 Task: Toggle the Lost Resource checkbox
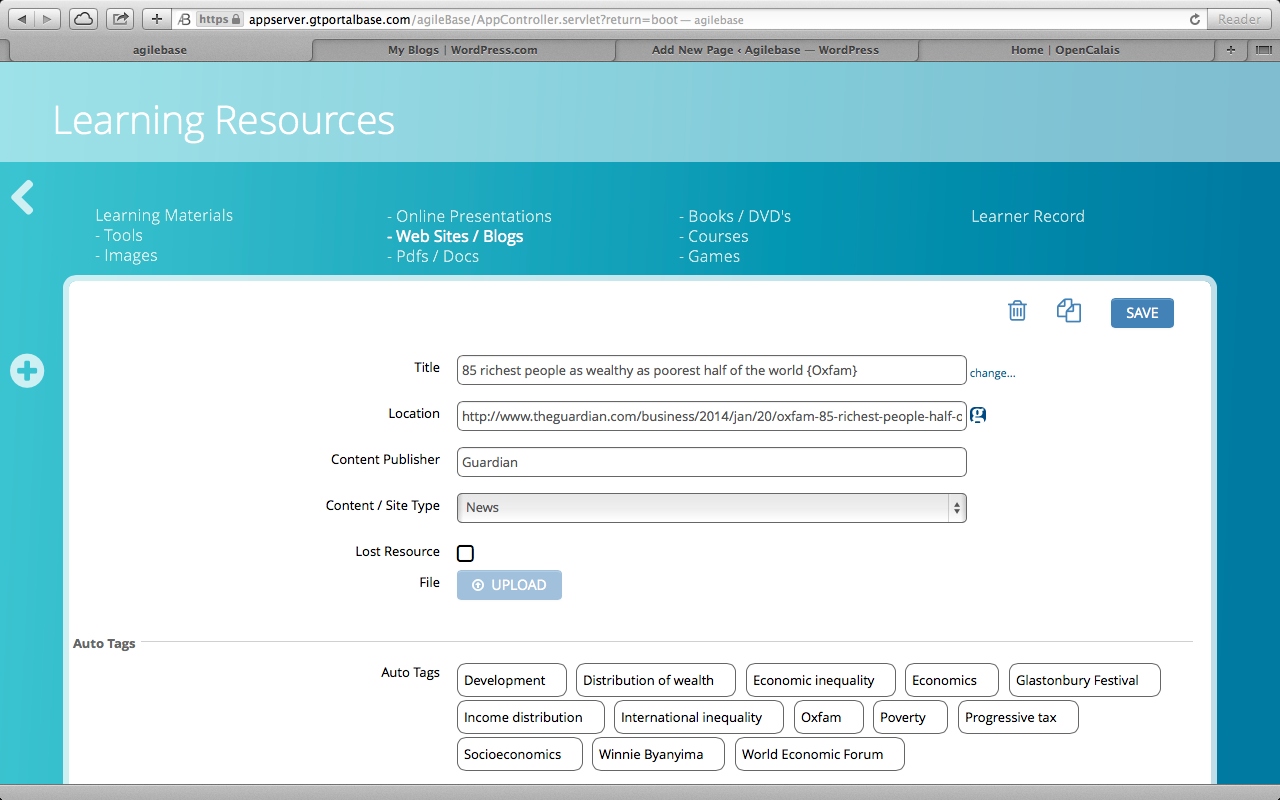click(465, 553)
